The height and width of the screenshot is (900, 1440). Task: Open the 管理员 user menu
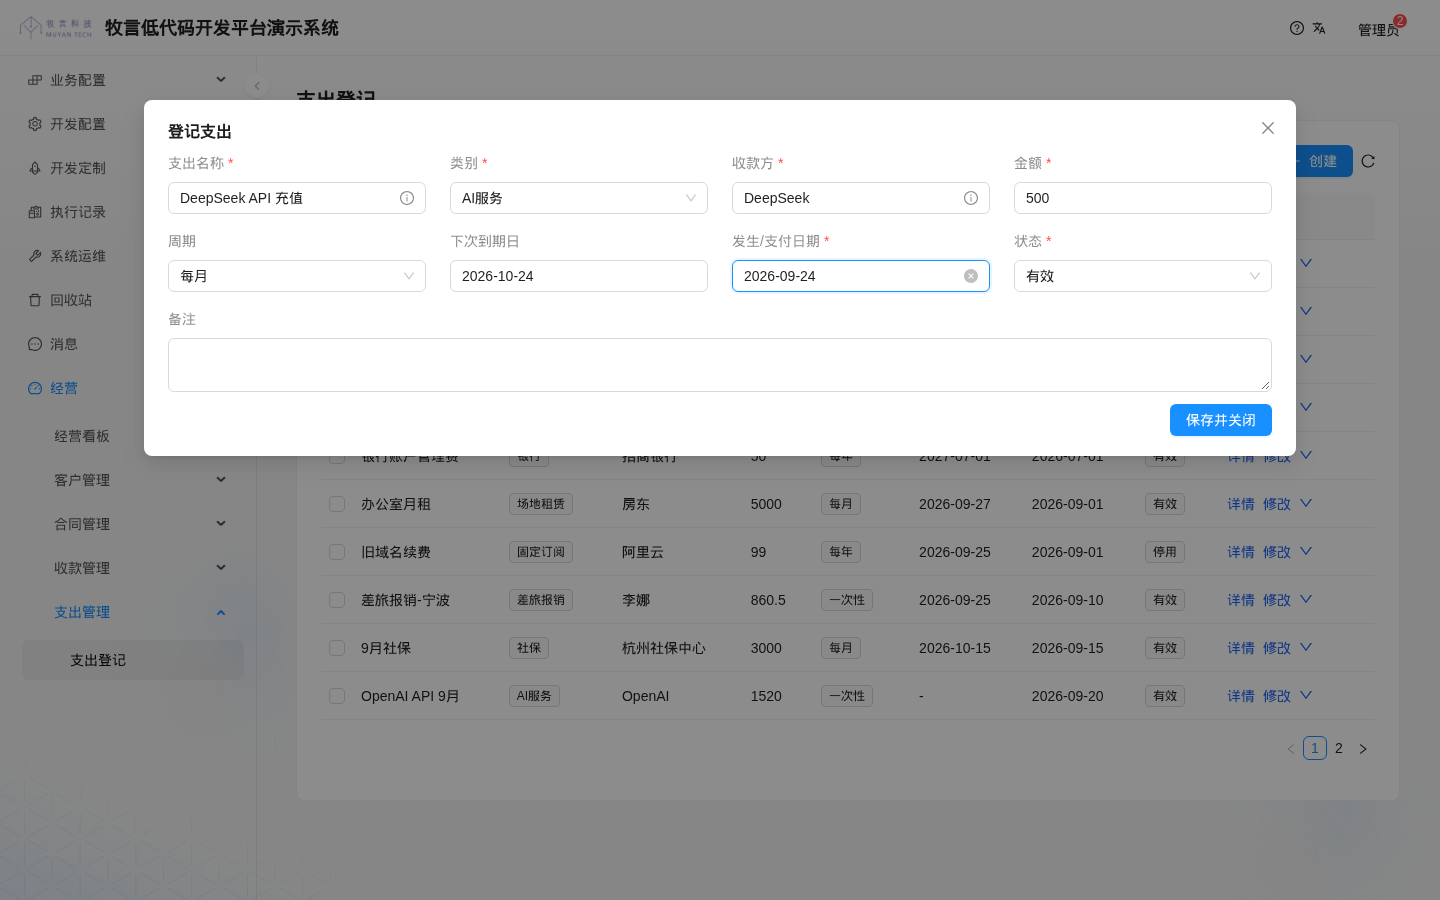(1379, 30)
